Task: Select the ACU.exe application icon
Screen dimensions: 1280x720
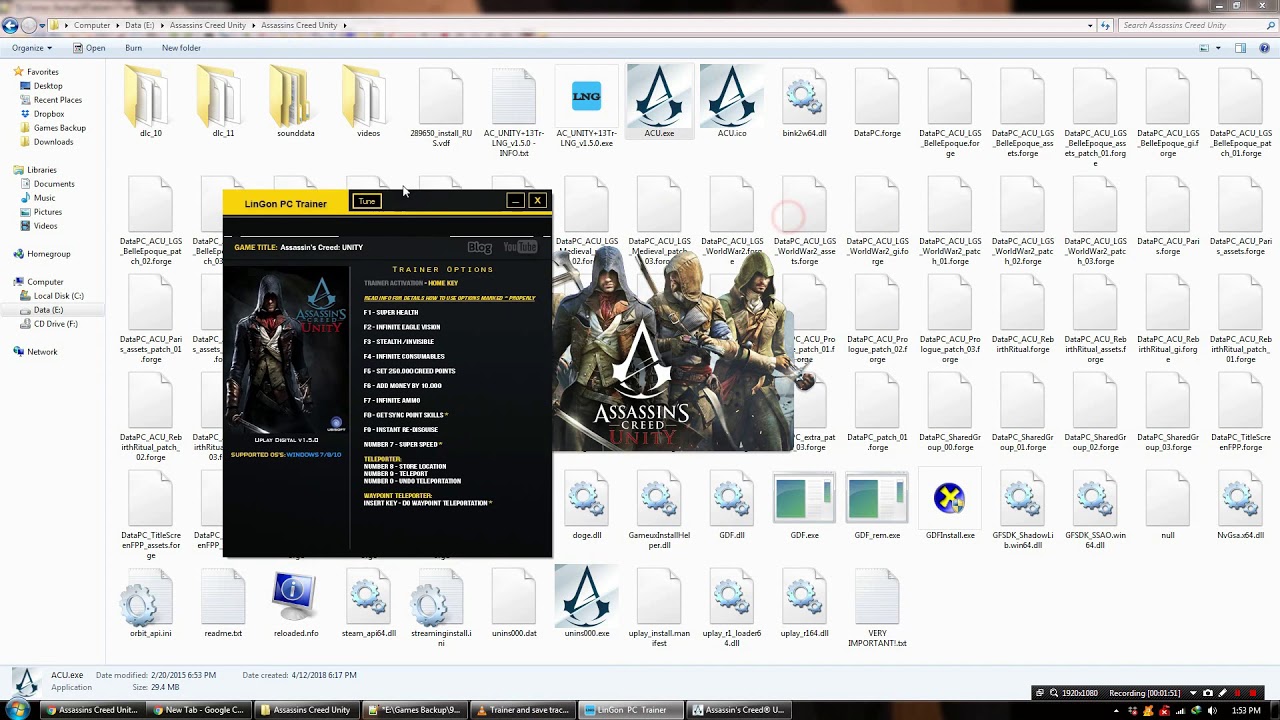Action: [x=659, y=100]
